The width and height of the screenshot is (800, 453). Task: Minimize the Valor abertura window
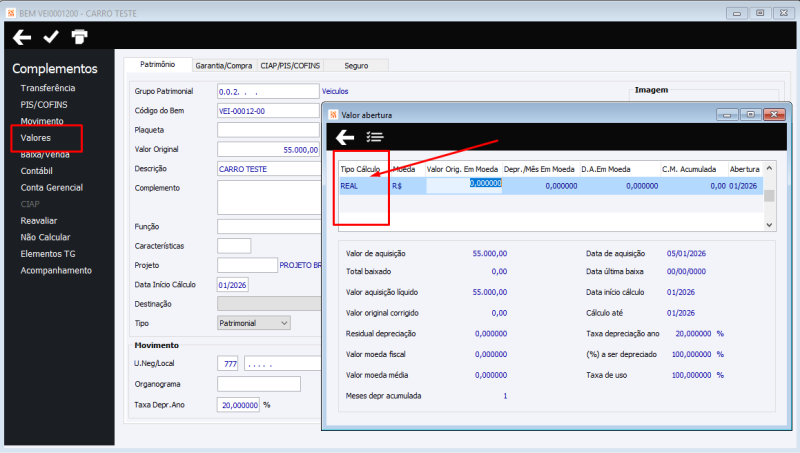click(x=727, y=115)
